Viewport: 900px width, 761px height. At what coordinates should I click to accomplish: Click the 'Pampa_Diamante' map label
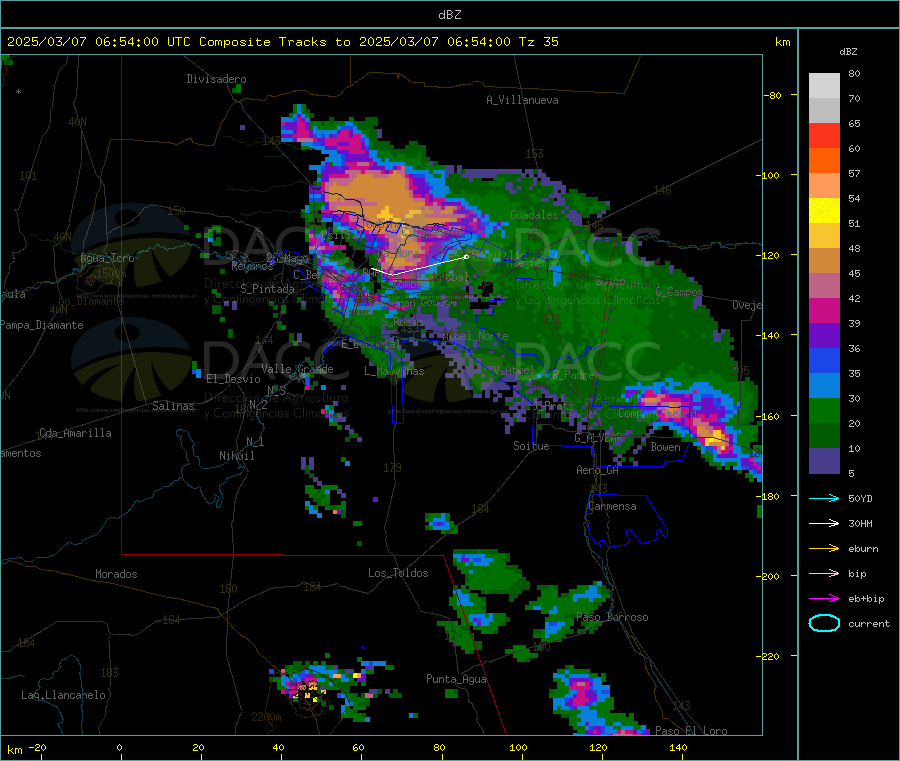click(42, 325)
